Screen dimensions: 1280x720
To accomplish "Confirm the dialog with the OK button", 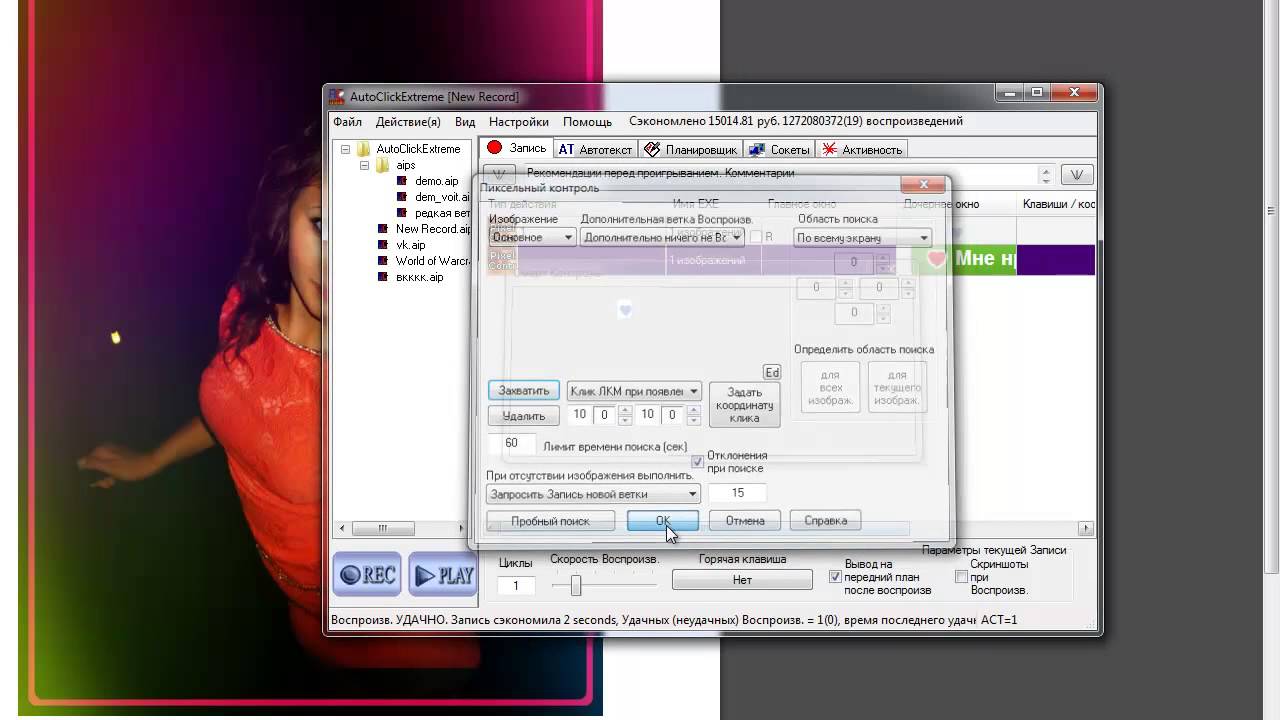I will point(663,521).
